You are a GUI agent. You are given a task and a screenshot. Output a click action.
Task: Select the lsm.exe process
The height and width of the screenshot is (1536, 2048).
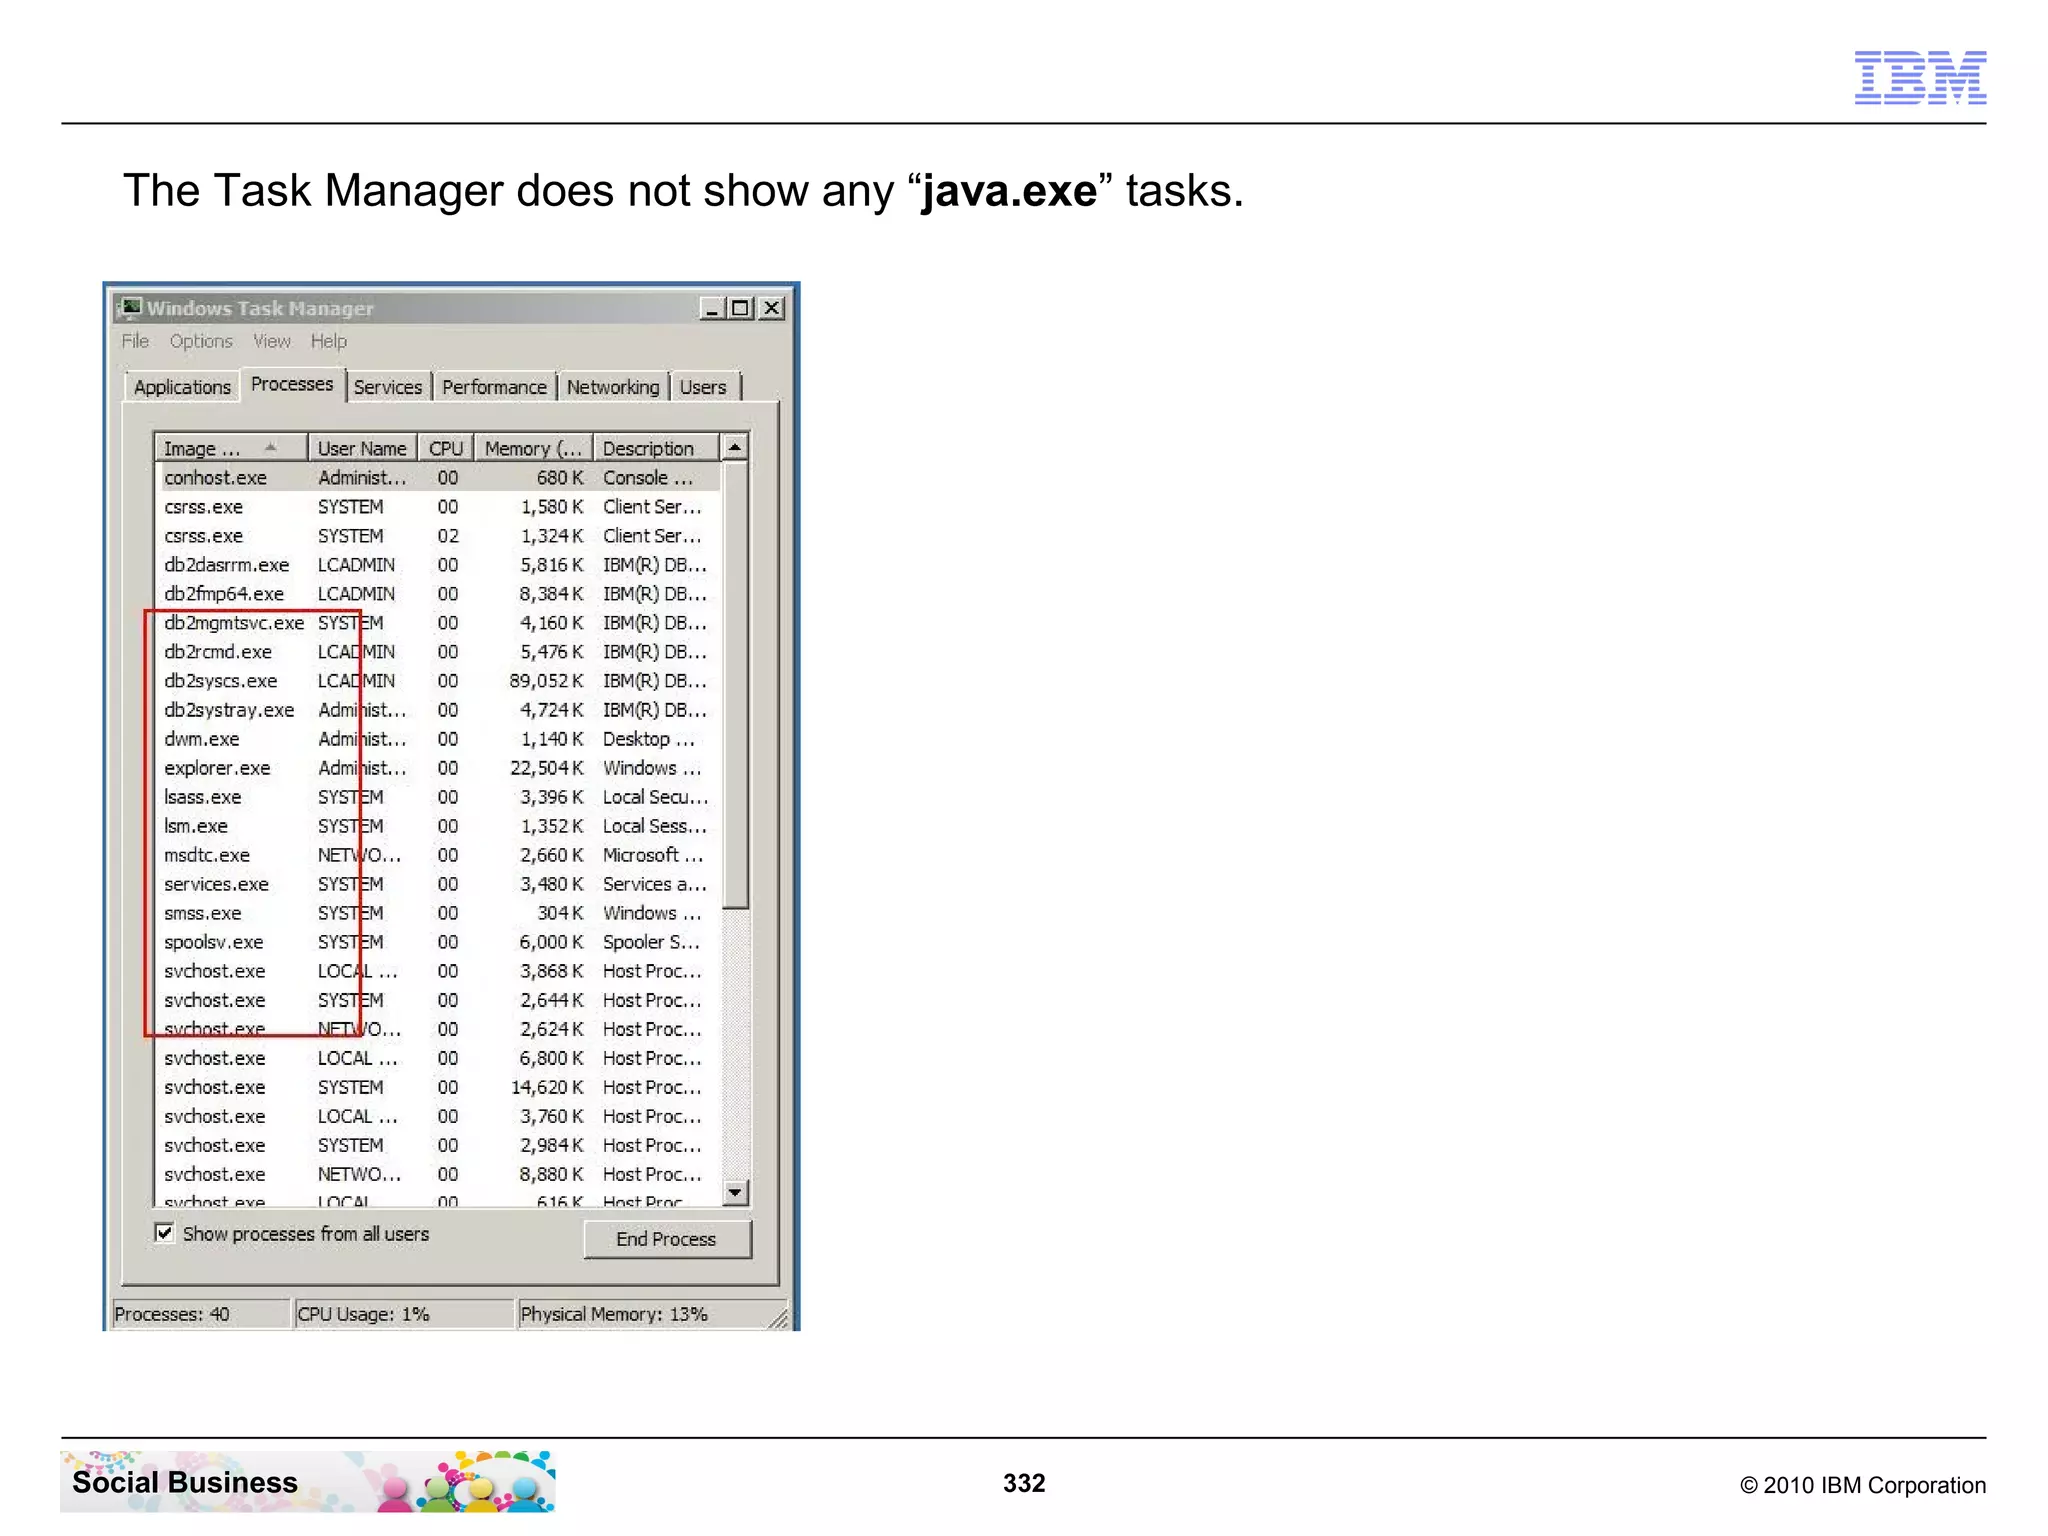pos(438,826)
